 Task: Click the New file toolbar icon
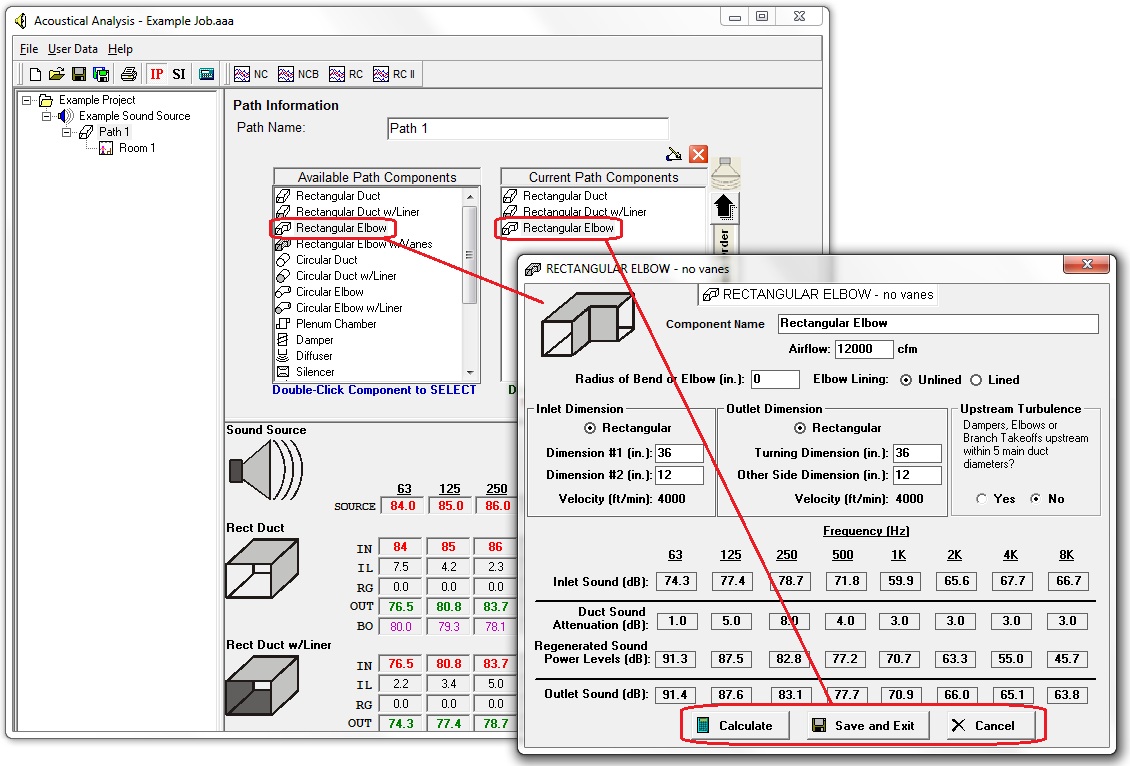[36, 74]
